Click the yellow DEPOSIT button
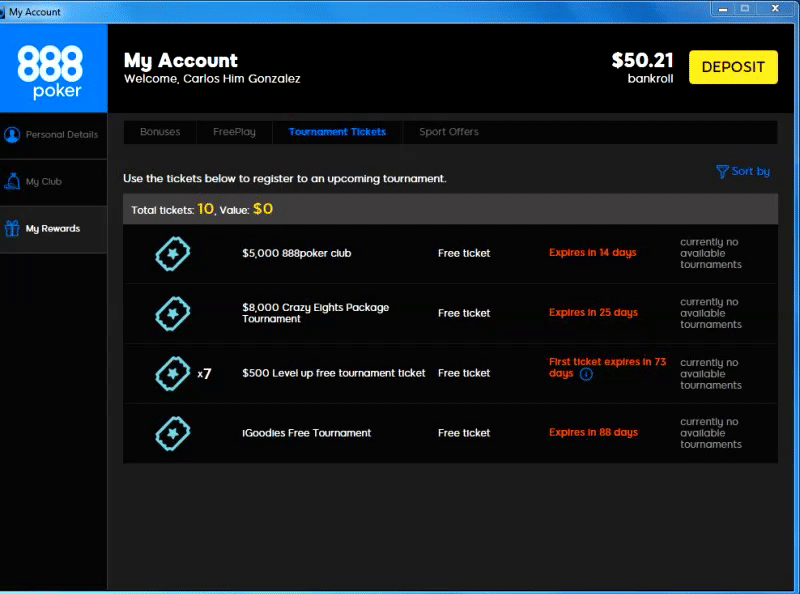The height and width of the screenshot is (594, 800). pos(733,67)
